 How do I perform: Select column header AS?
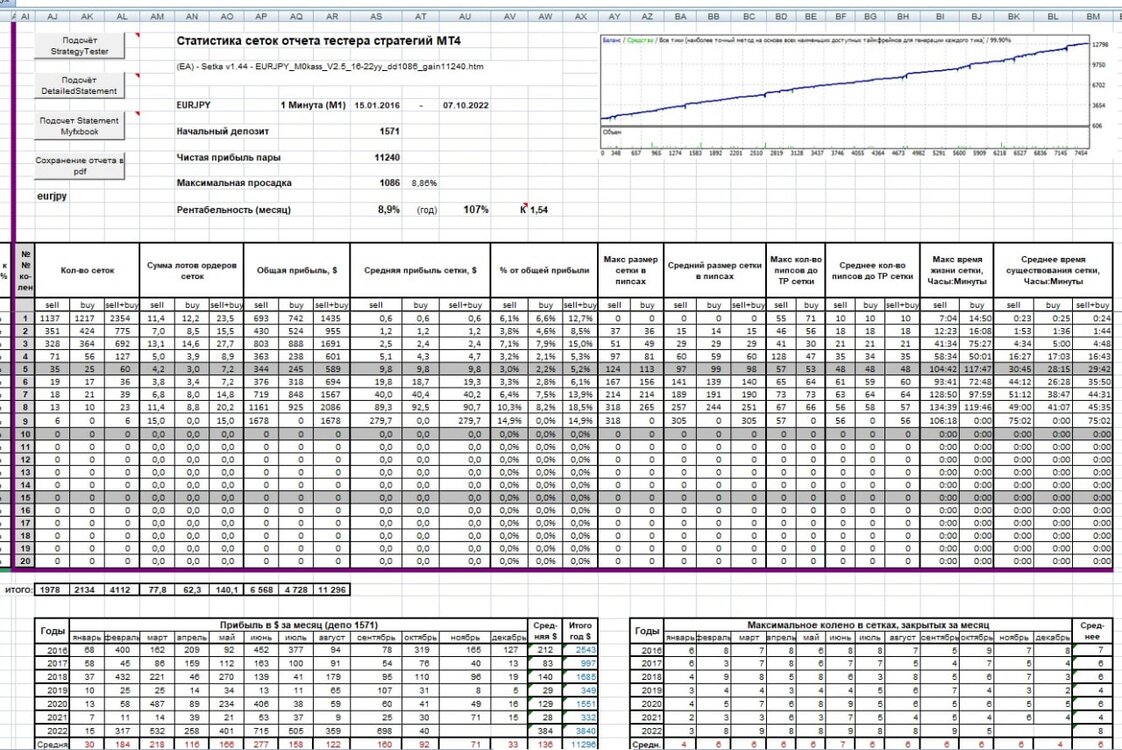click(x=376, y=16)
